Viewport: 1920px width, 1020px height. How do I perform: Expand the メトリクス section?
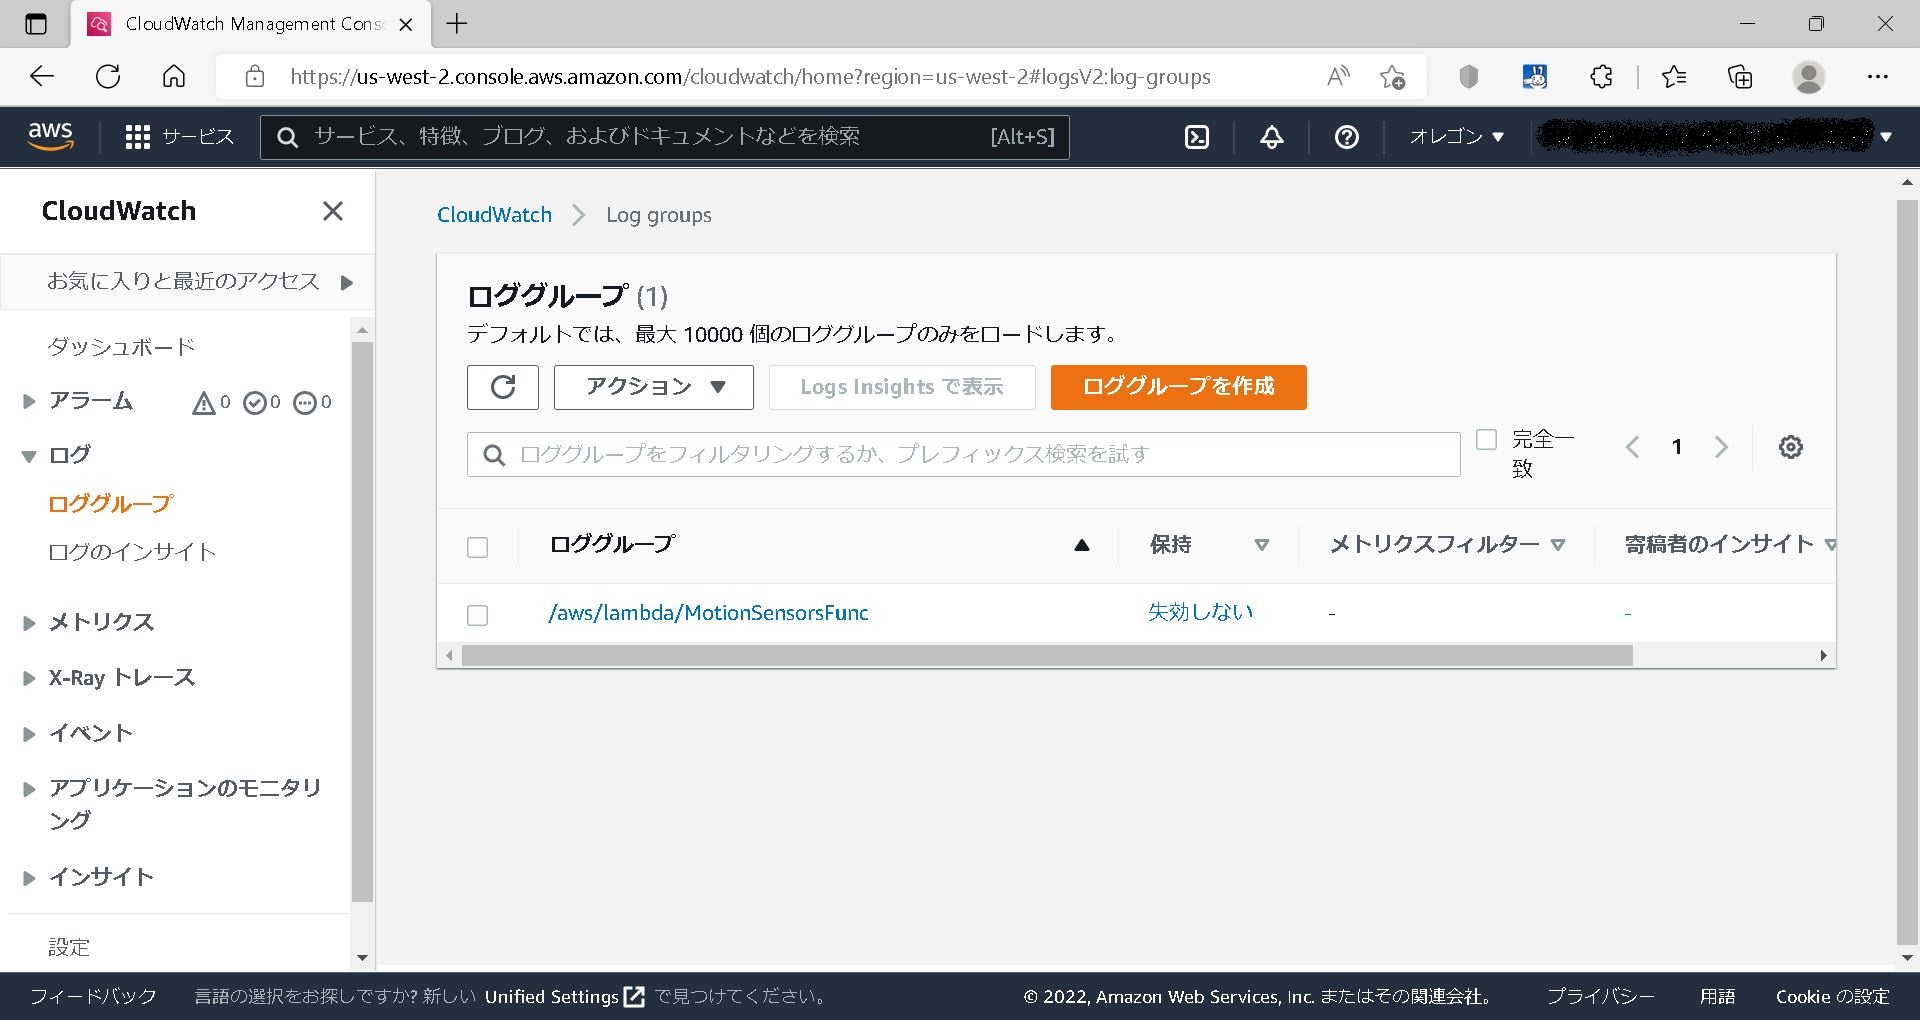(x=29, y=622)
